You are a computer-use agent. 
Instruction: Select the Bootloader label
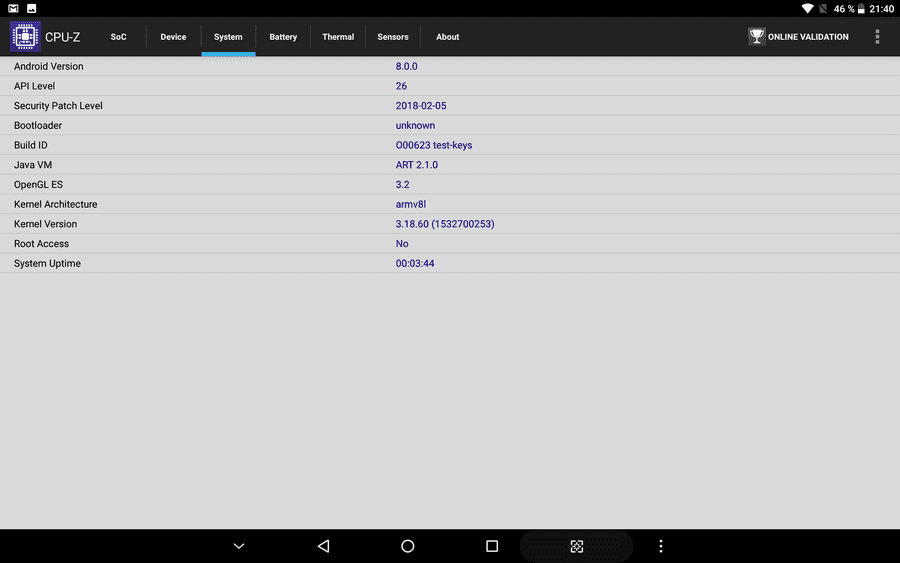38,125
